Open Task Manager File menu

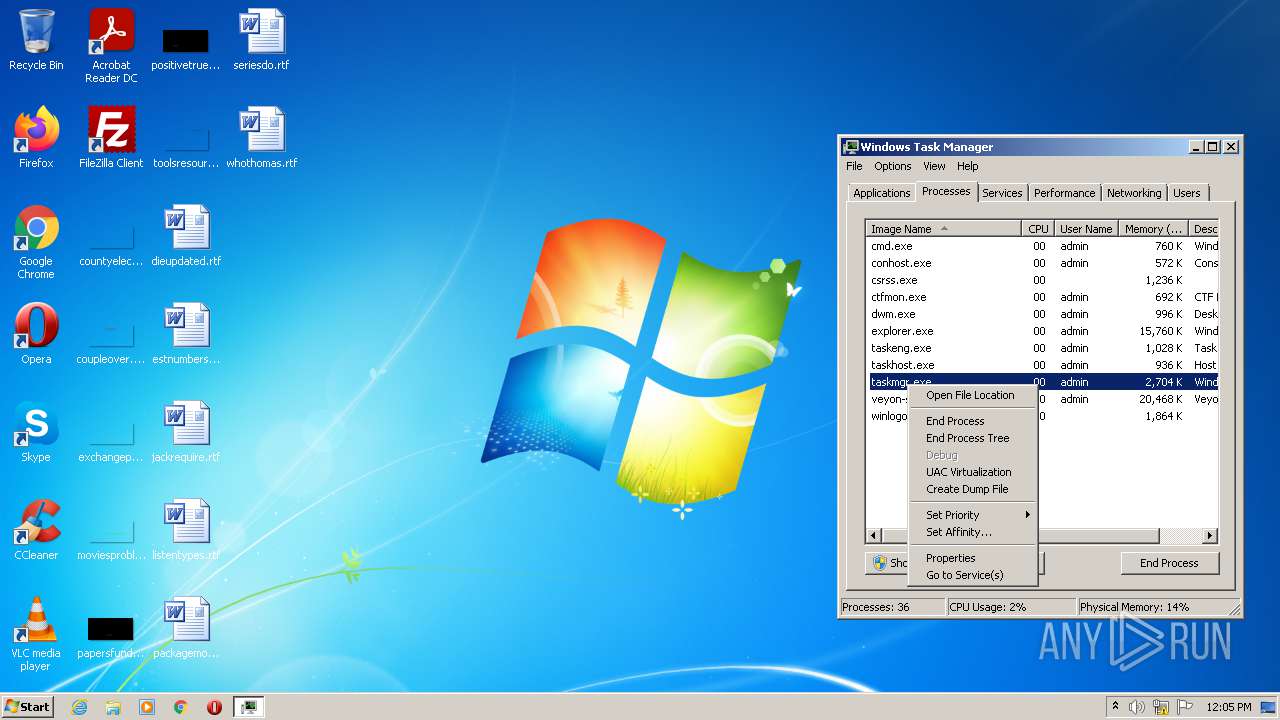coord(854,166)
